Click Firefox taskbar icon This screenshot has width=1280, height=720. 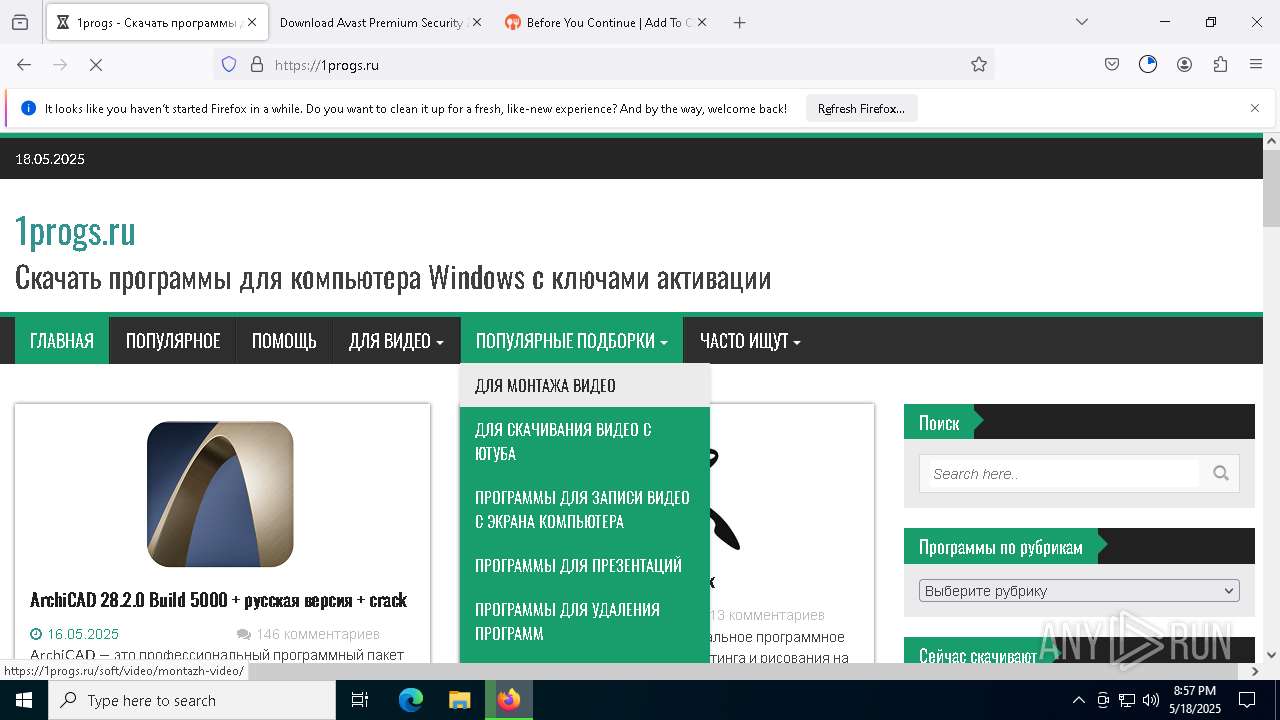point(509,700)
